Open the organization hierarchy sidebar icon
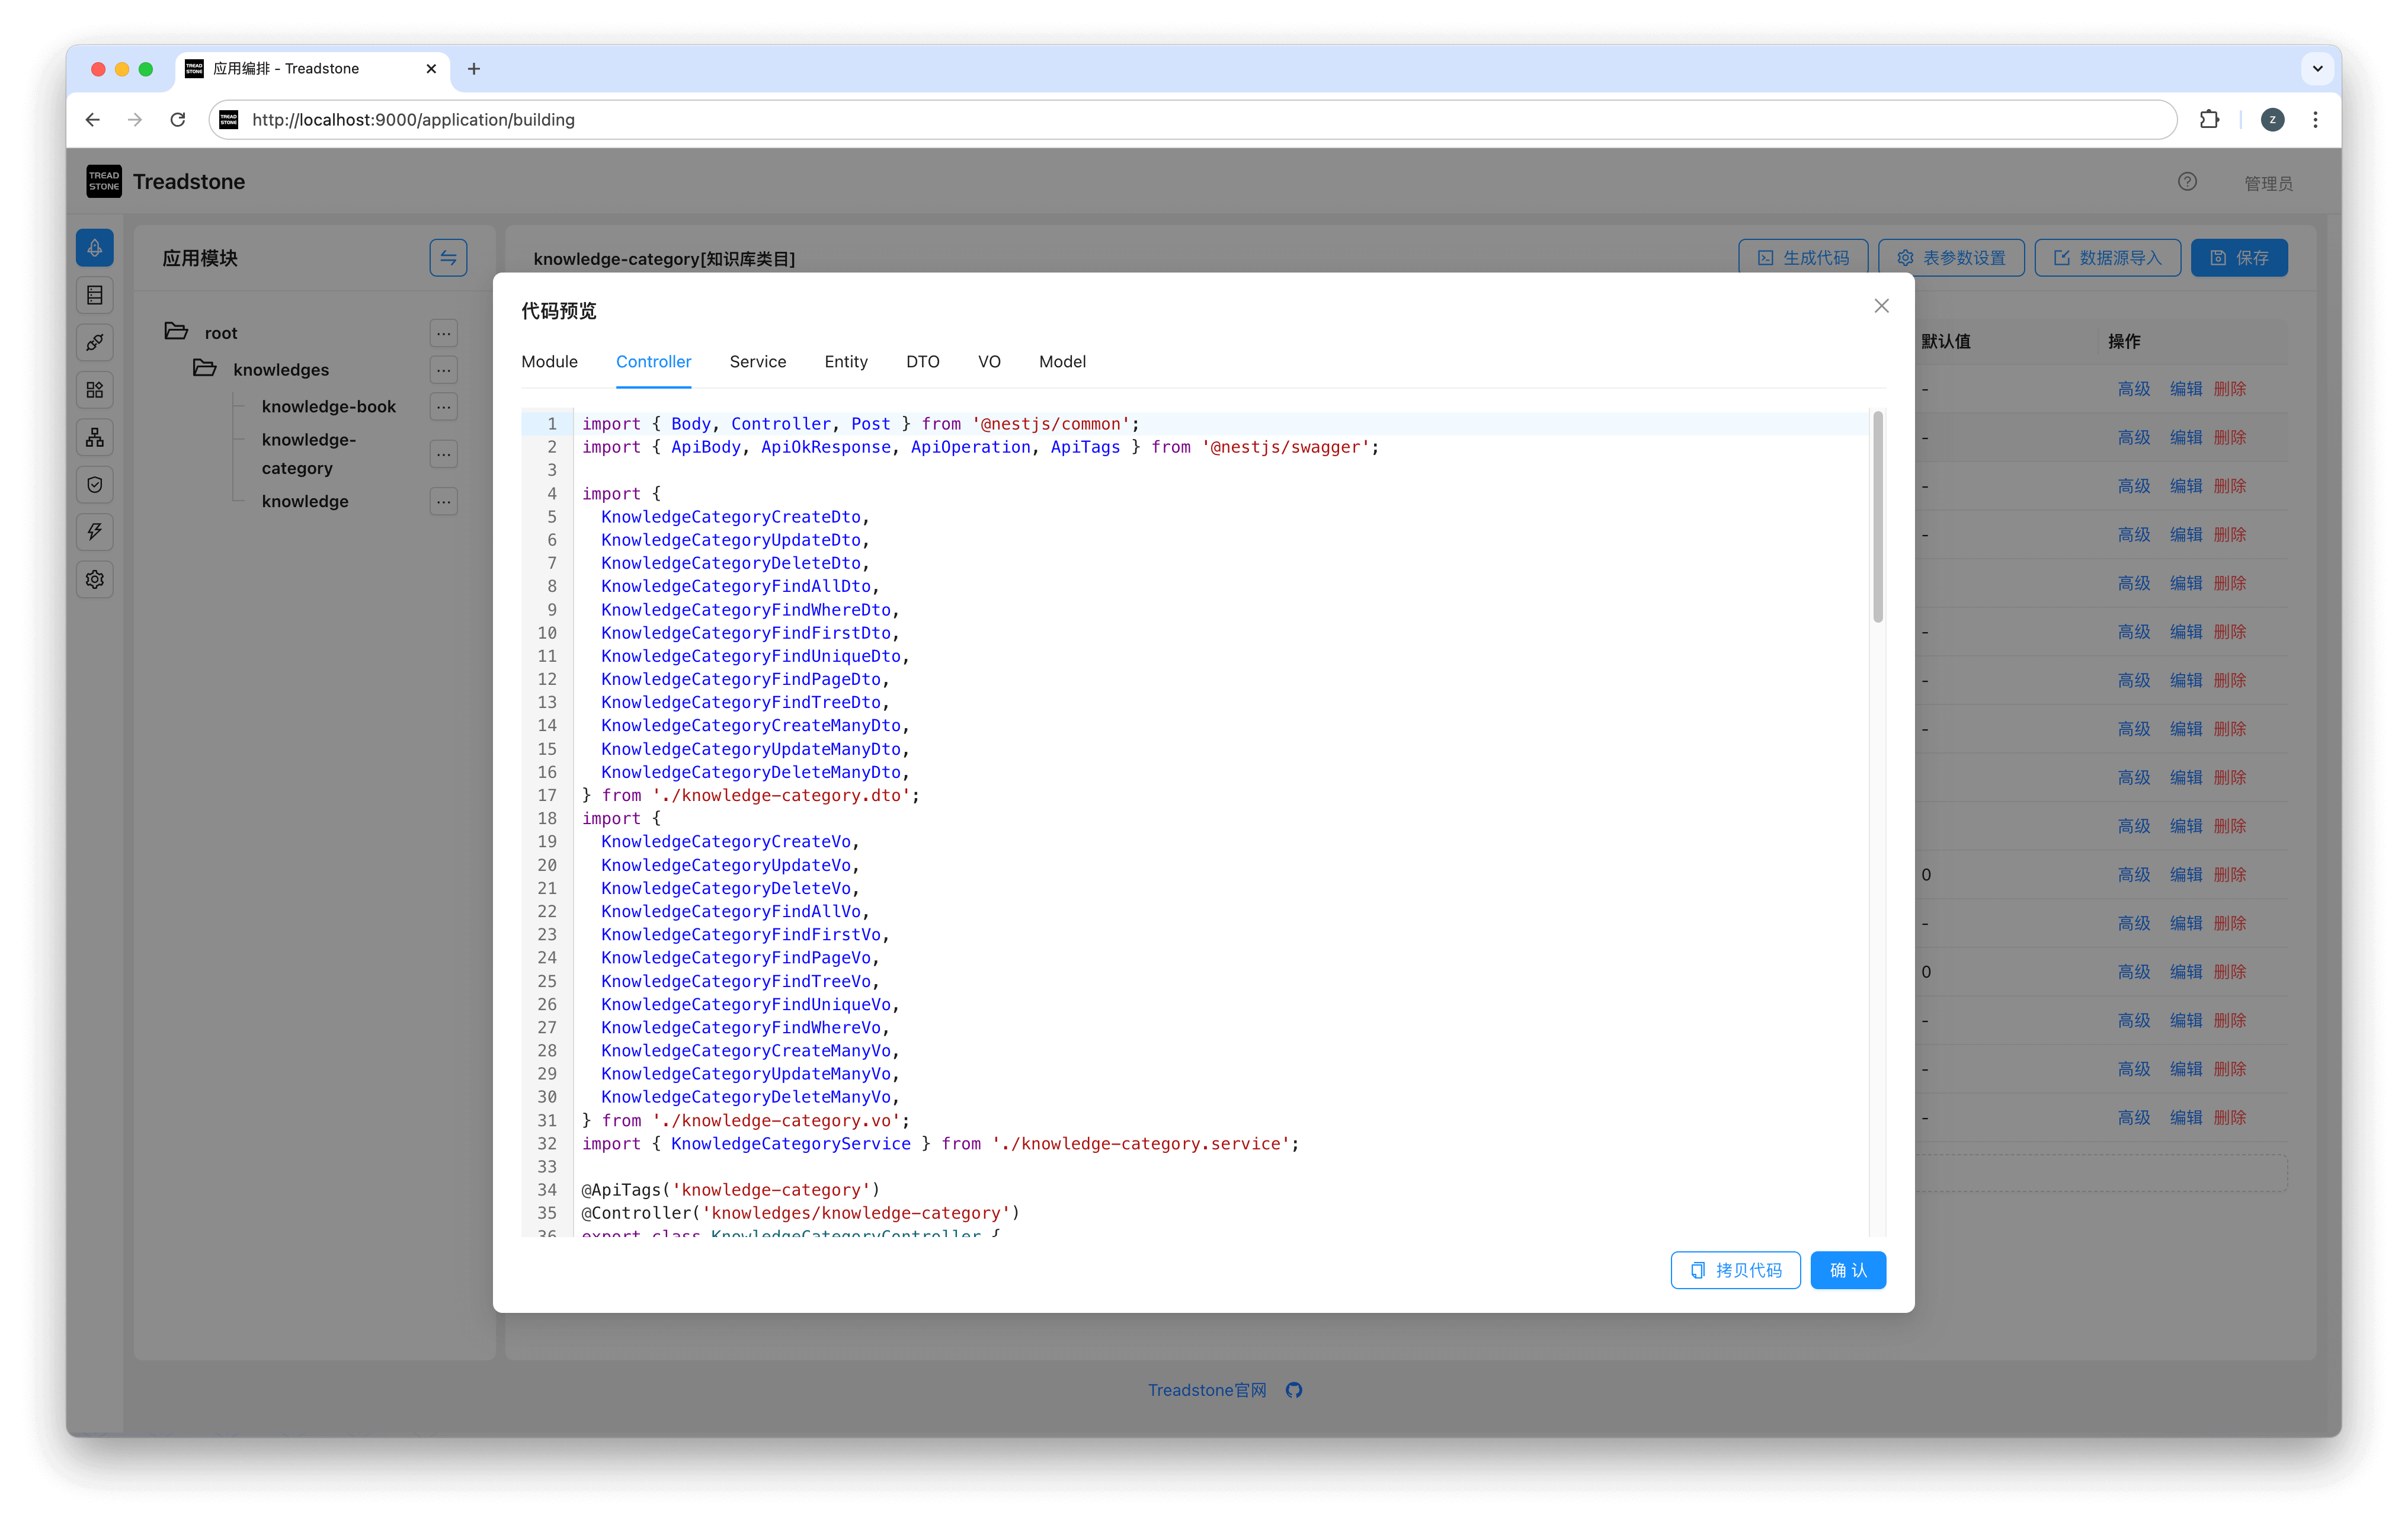Screen dimensions: 2408x1525 click(95, 437)
